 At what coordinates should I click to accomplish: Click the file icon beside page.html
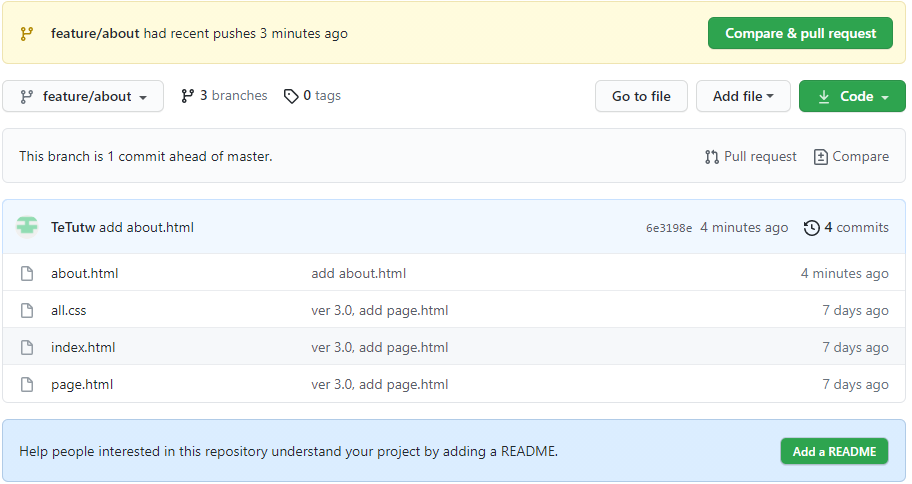point(28,384)
